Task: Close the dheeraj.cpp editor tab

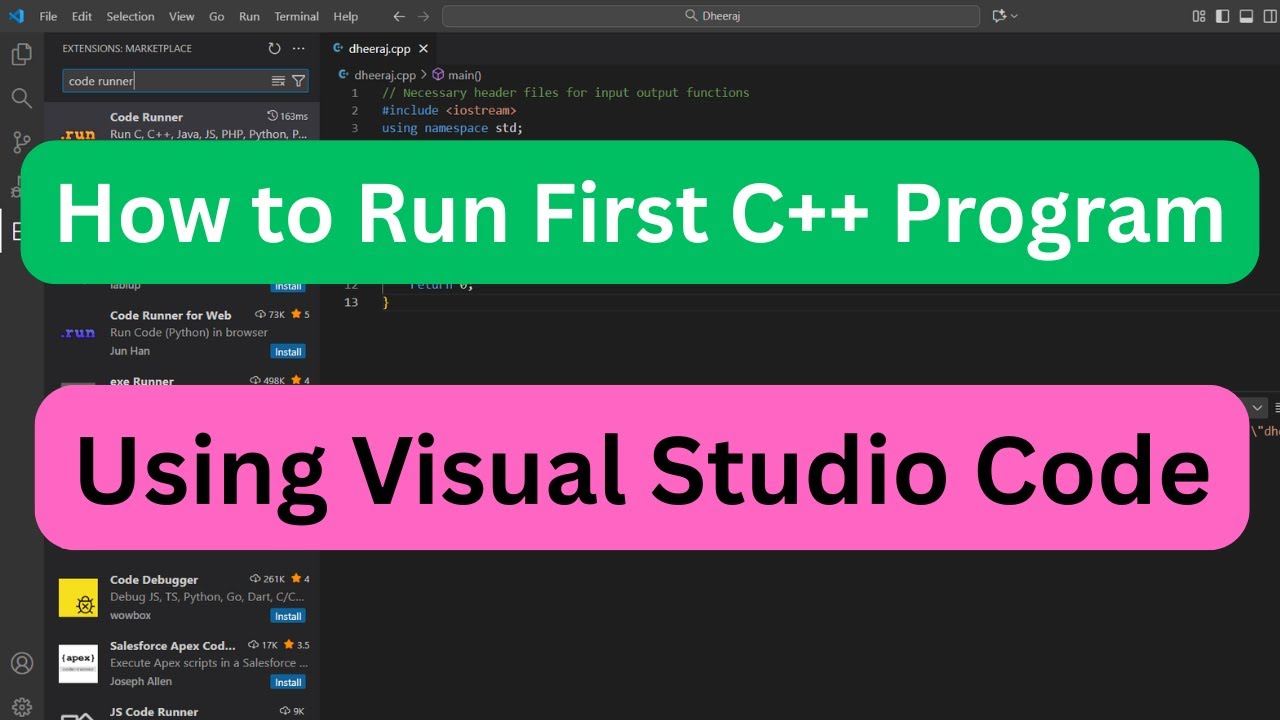Action: pyautogui.click(x=423, y=48)
